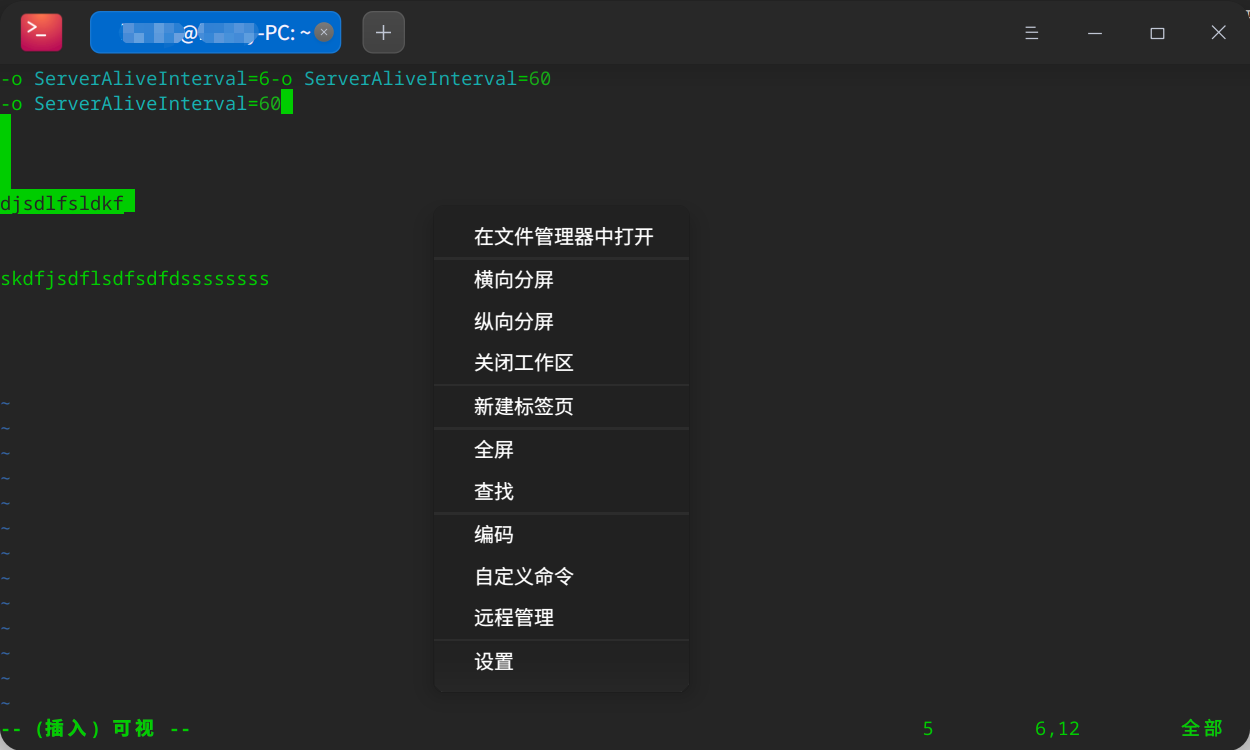This screenshot has height=750, width=1250.
Task: Select 纵向分屏 menu entry
Action: 562,322
